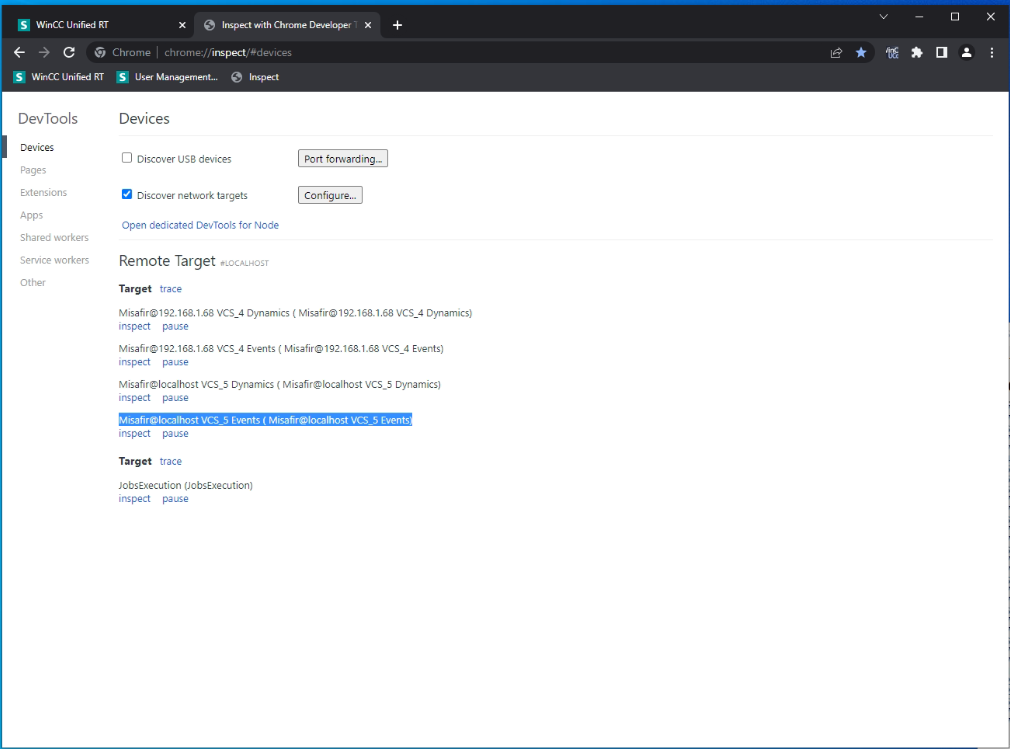The width and height of the screenshot is (1010, 749).
Task: Inspect the JobsExecution target
Action: coord(134,499)
